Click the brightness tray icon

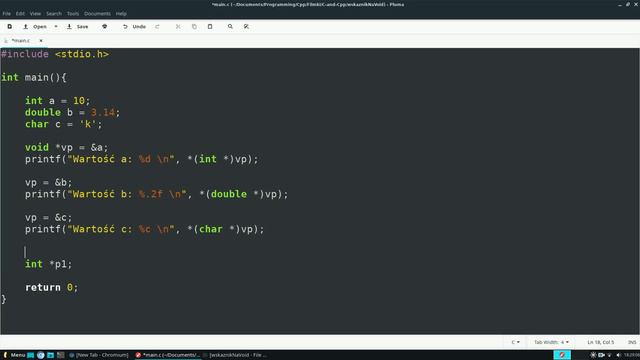click(x=593, y=355)
